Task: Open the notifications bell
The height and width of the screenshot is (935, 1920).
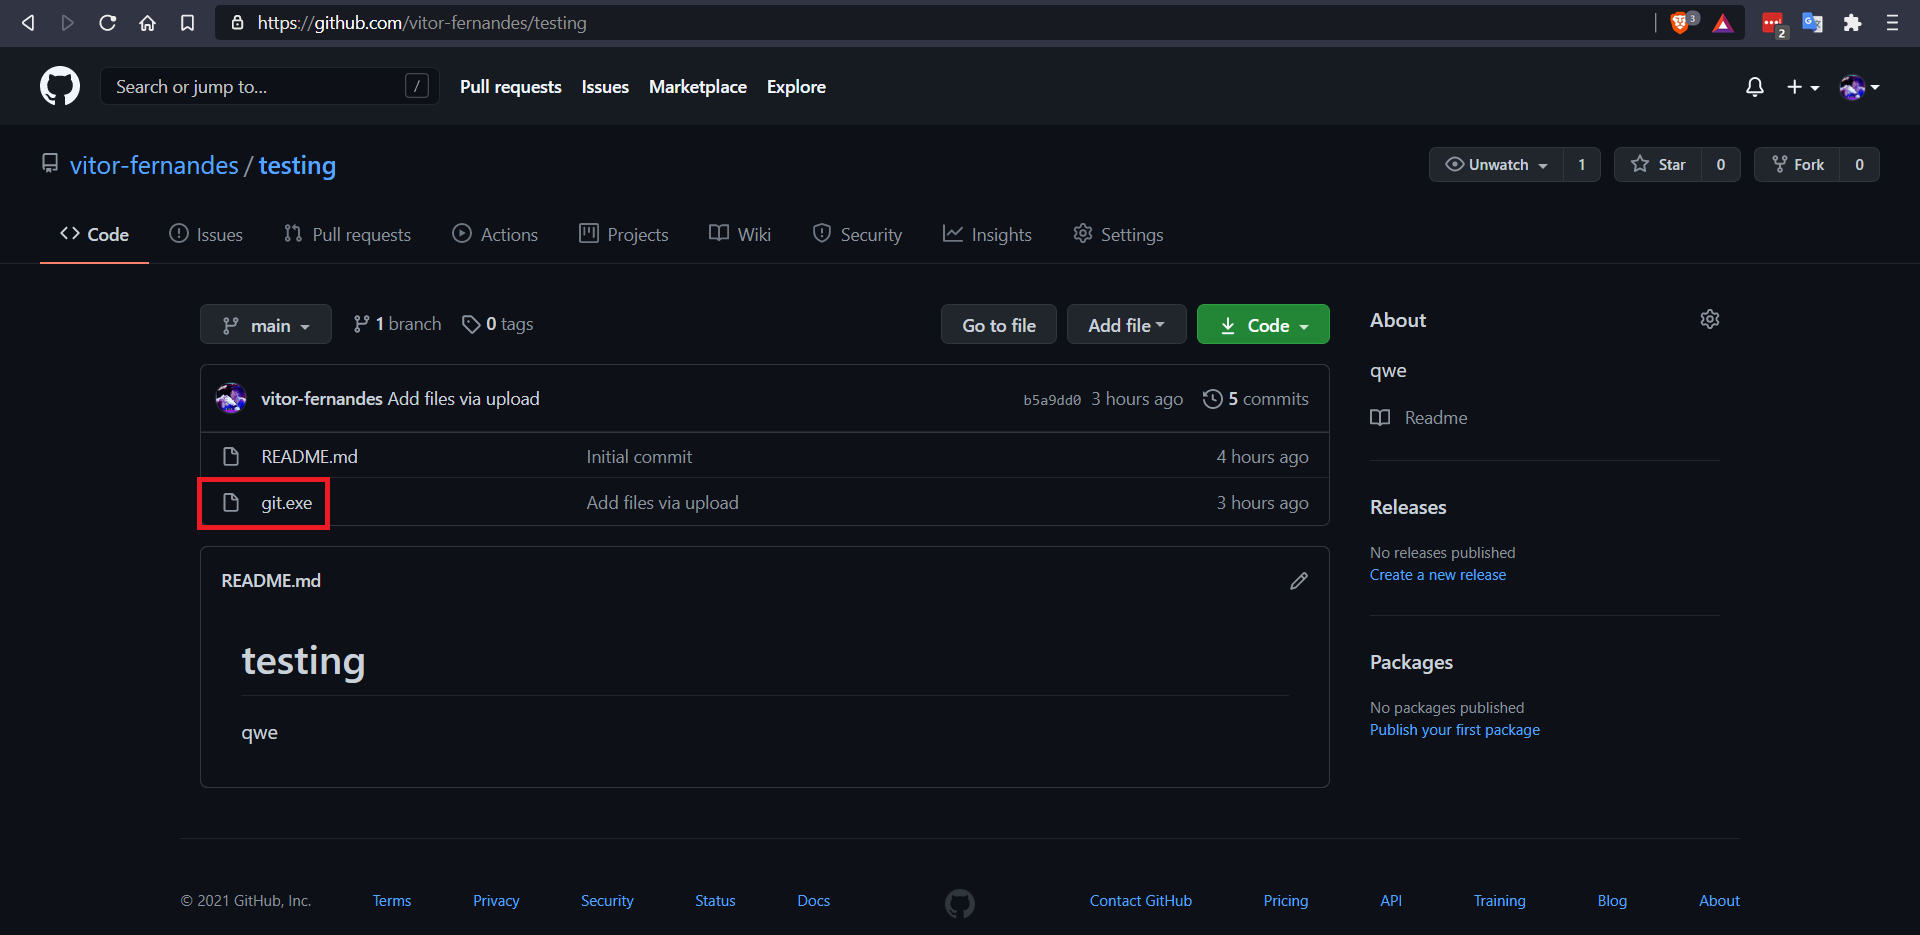Action: point(1754,87)
